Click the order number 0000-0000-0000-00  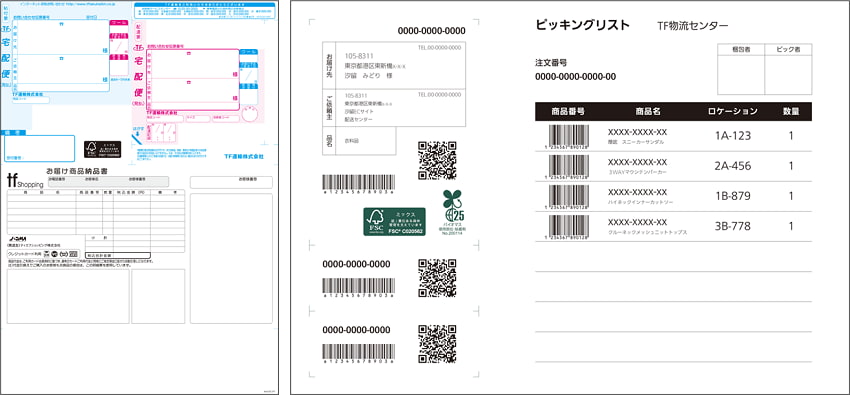tap(575, 76)
